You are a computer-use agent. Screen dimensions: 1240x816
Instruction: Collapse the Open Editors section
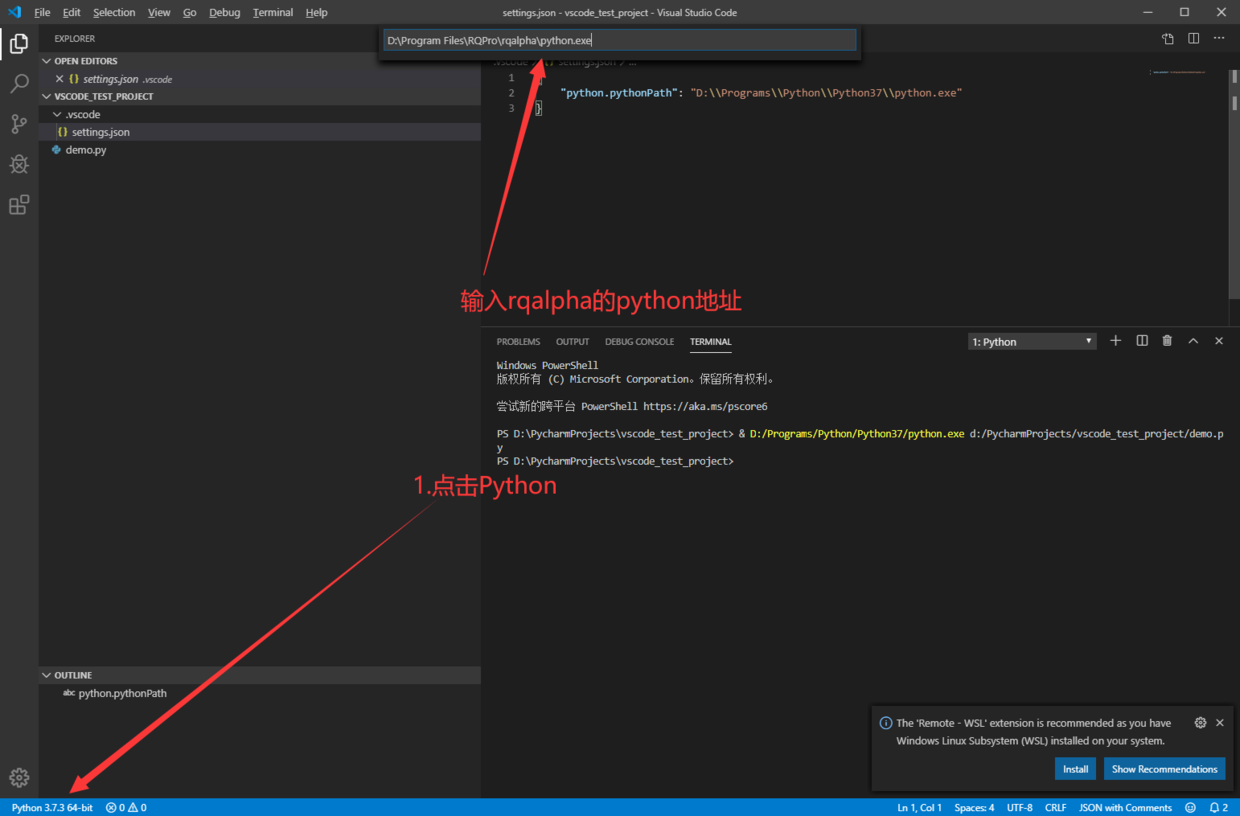point(260,61)
